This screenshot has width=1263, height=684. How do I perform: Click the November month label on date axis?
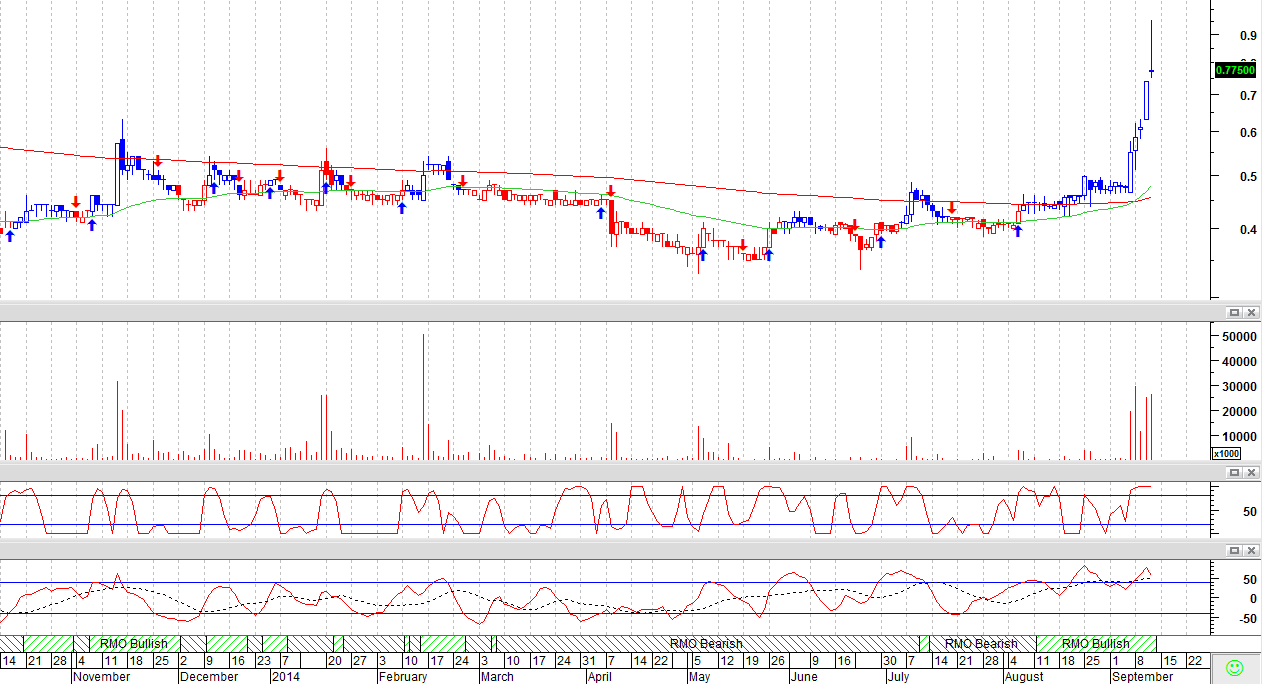pos(102,676)
